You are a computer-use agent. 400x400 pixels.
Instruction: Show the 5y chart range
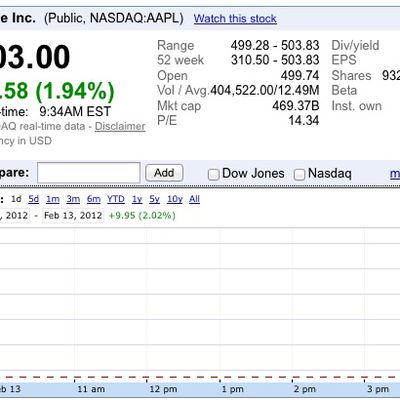[x=154, y=199]
